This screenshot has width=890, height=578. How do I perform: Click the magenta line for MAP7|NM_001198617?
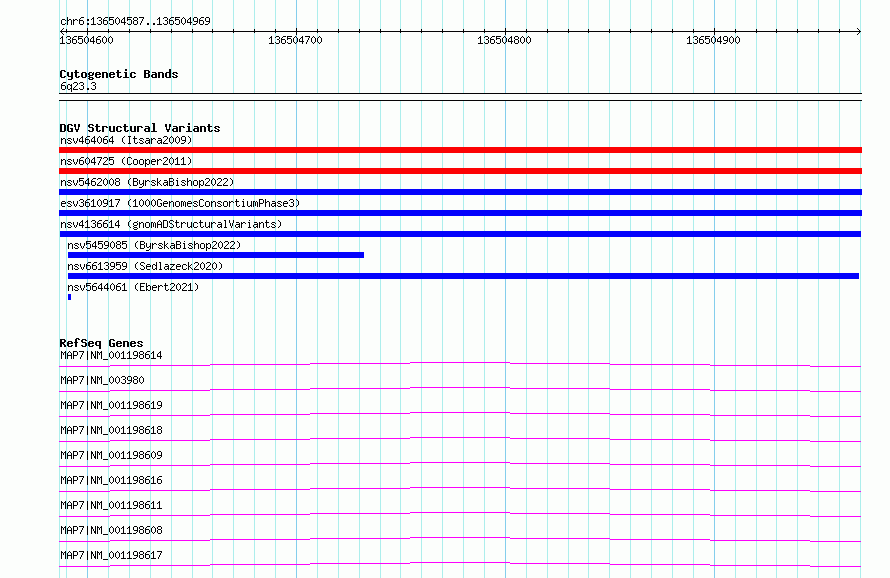tap(460, 564)
